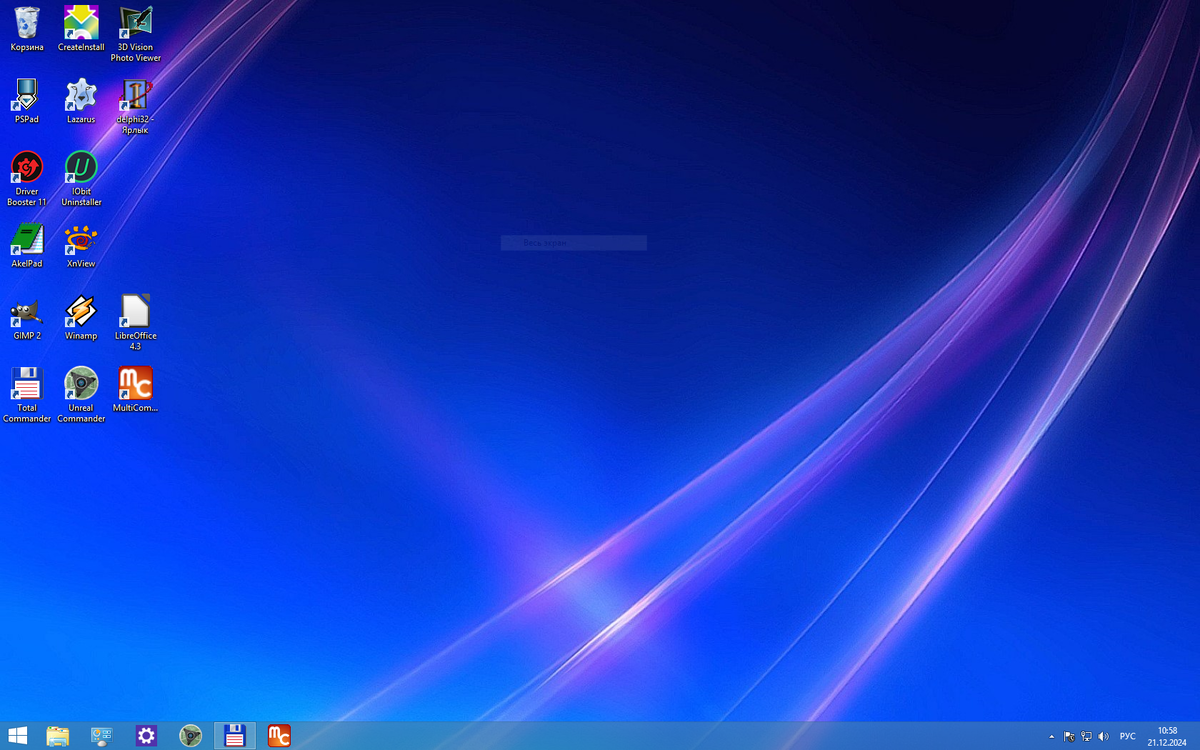Viewport: 1200px width, 750px height.
Task: Select the LibreOffice 4.3 desktop shortcut
Action: pos(135,322)
